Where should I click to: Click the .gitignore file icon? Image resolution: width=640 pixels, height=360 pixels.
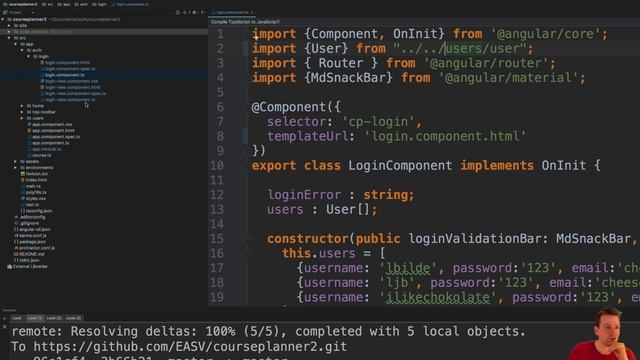tap(16, 223)
